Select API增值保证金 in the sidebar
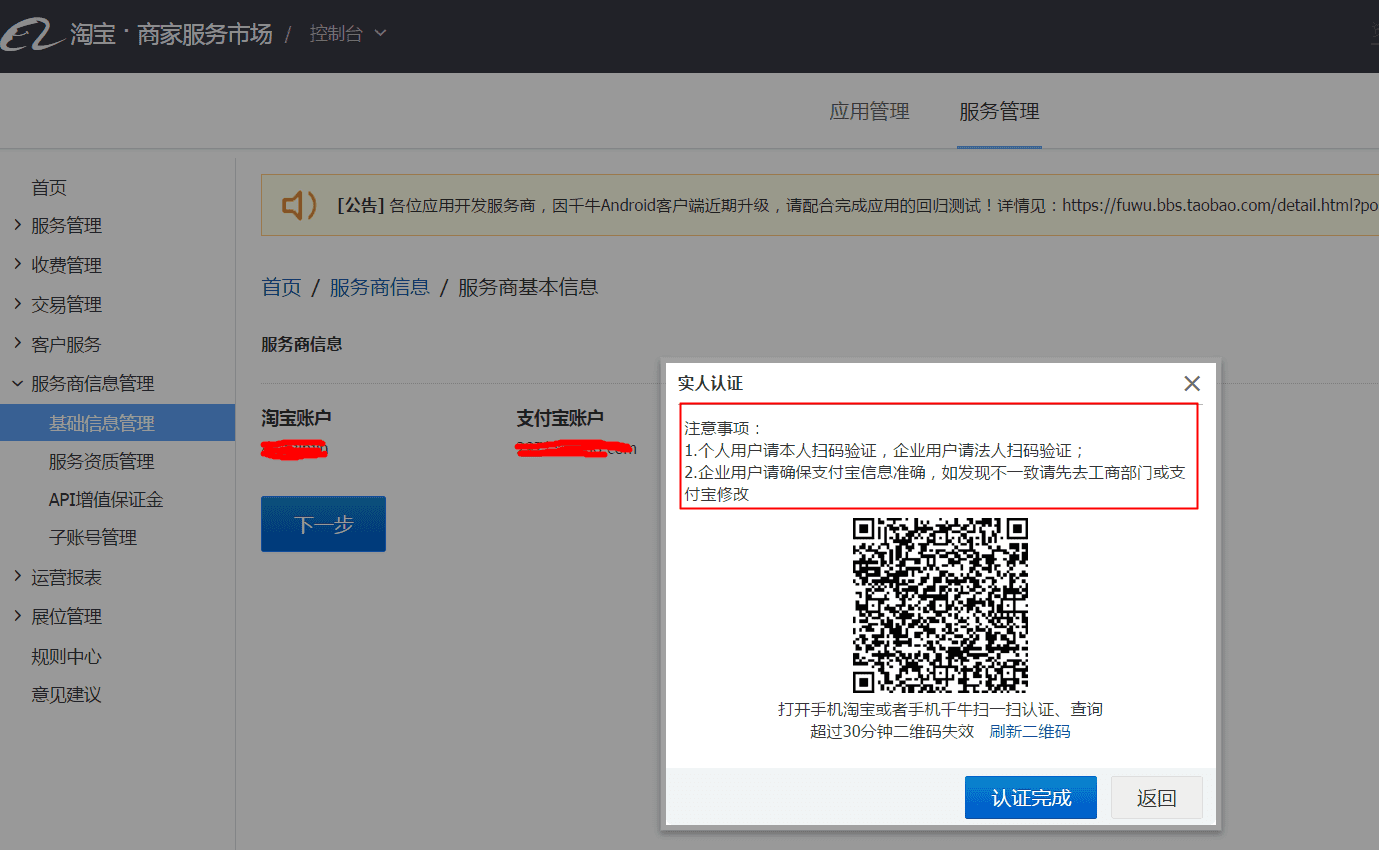Image resolution: width=1379 pixels, height=850 pixels. [106, 500]
